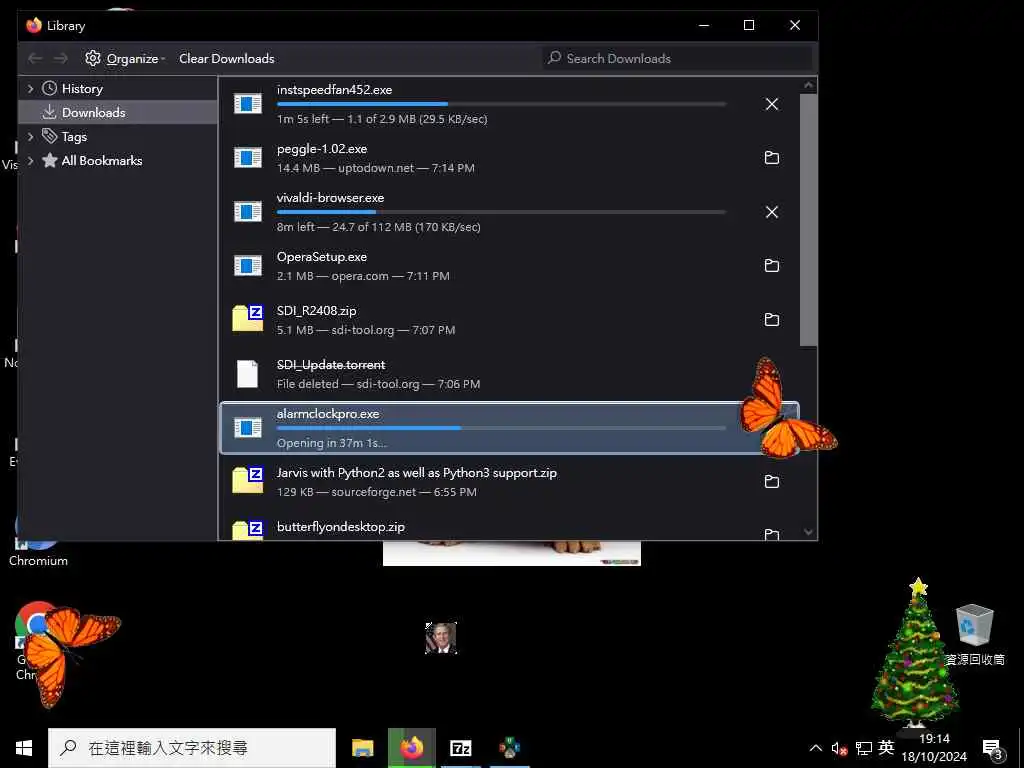Go back with the left arrow button
1024x768 pixels.
(x=35, y=59)
